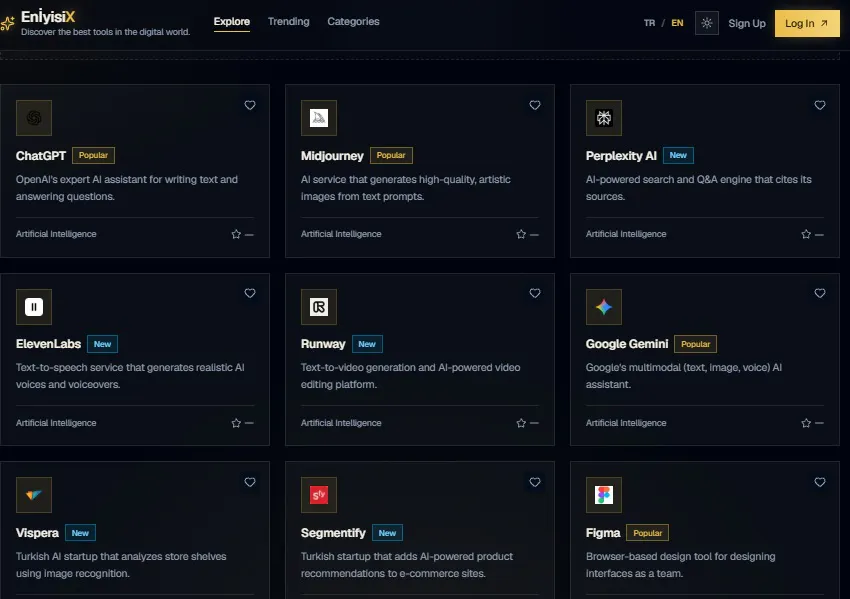Viewport: 850px width, 599px height.
Task: Click the star rating icon on Perplexity AI card
Action: pyautogui.click(x=806, y=234)
